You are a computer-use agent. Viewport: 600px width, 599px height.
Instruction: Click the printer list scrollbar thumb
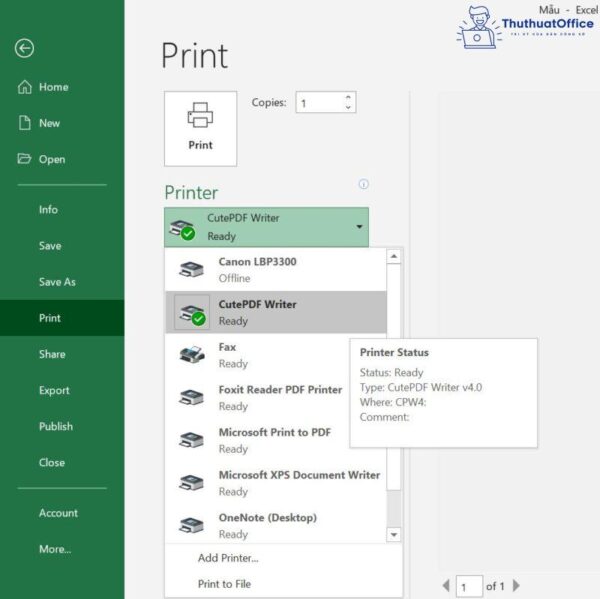point(394,377)
